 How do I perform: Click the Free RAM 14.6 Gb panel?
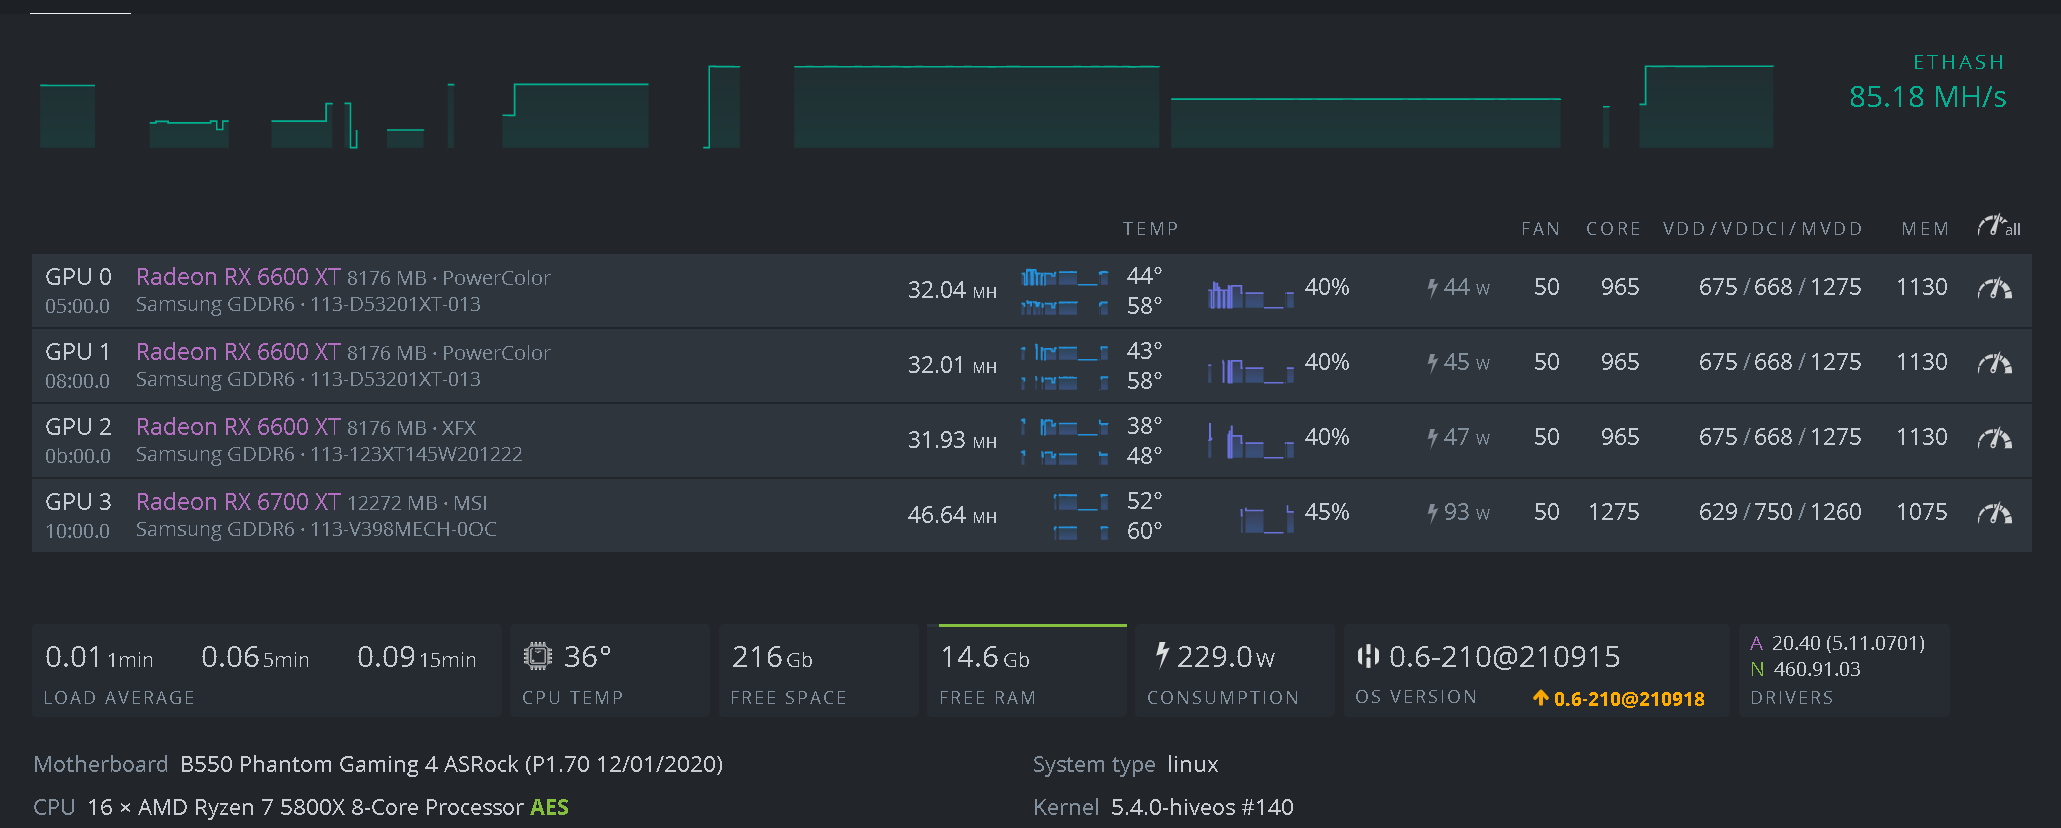click(1026, 671)
